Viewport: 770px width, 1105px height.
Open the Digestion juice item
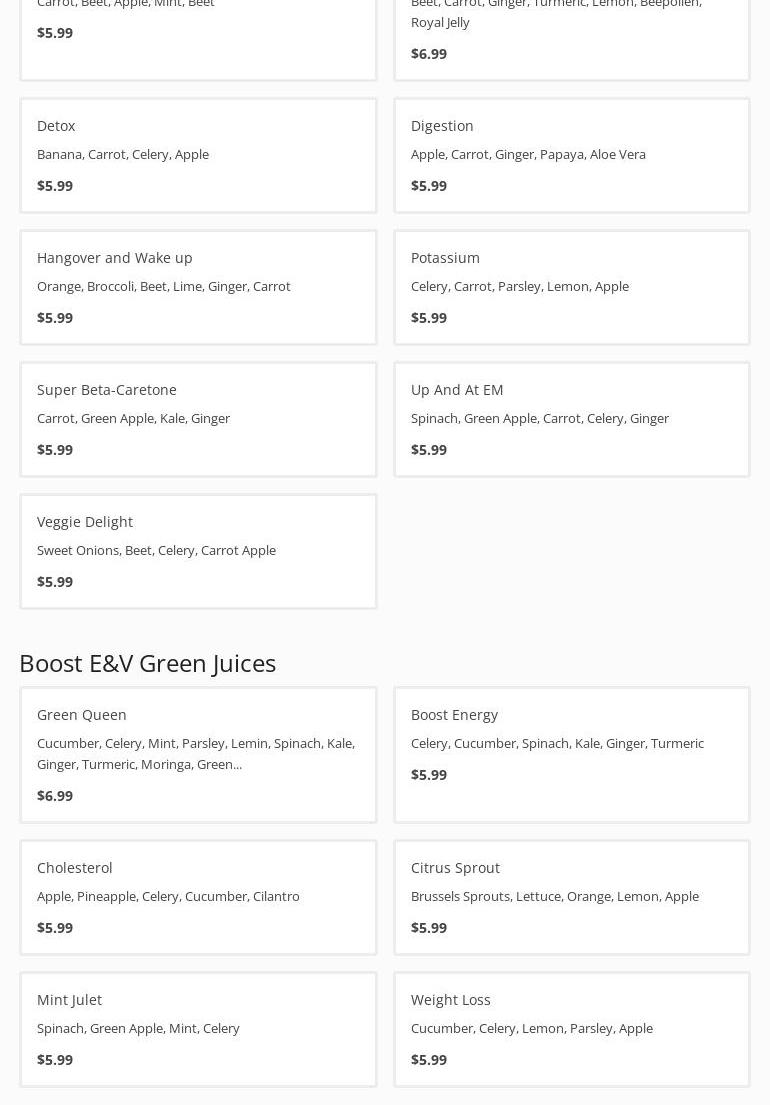572,155
